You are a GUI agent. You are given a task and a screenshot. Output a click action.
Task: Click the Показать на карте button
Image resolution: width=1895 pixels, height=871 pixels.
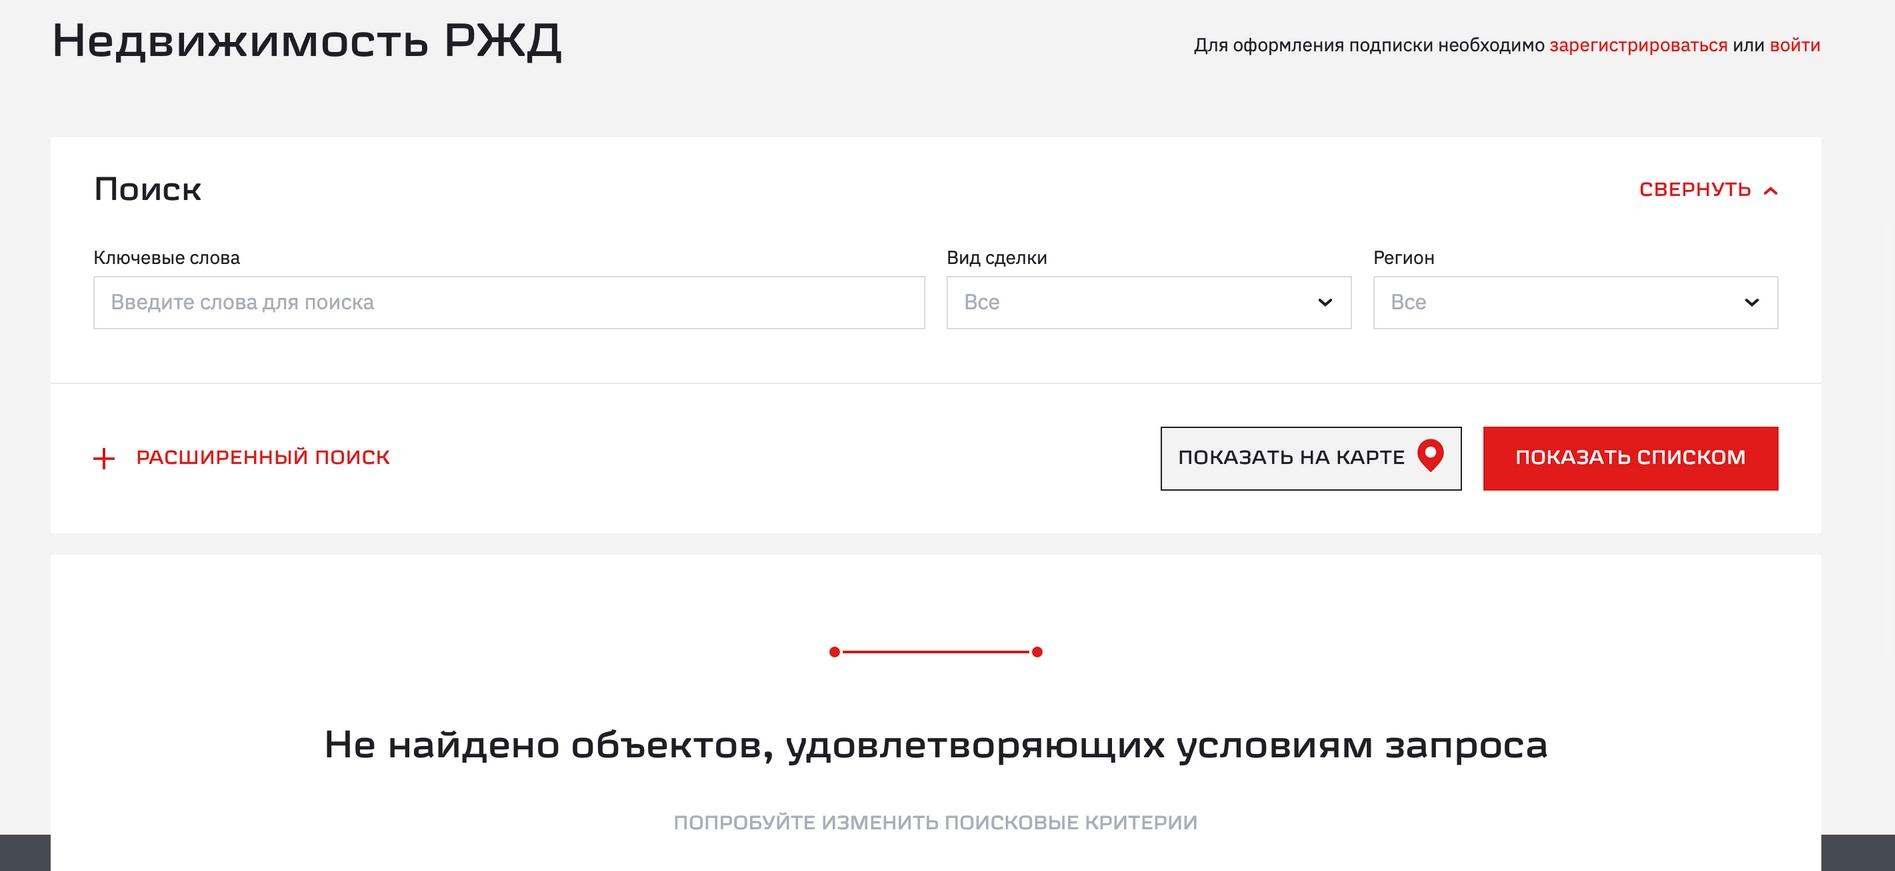tap(1311, 458)
